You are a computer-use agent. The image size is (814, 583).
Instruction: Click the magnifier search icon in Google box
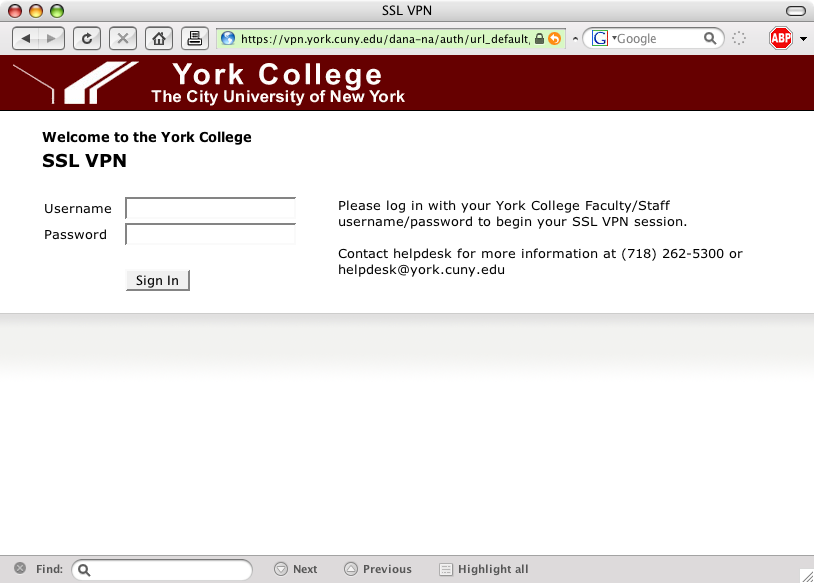(710, 38)
